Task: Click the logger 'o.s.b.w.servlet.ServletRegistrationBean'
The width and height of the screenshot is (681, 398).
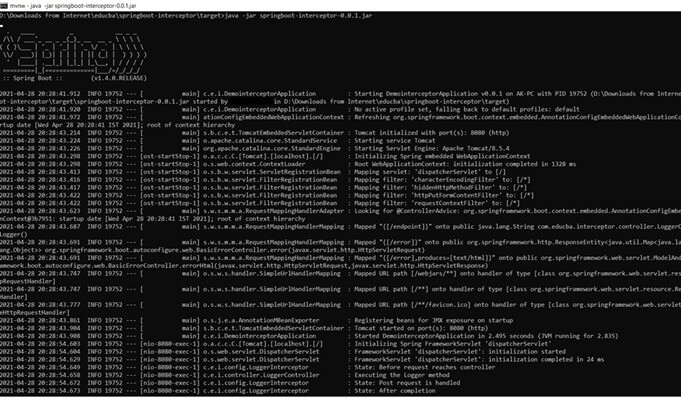Action: pos(271,172)
